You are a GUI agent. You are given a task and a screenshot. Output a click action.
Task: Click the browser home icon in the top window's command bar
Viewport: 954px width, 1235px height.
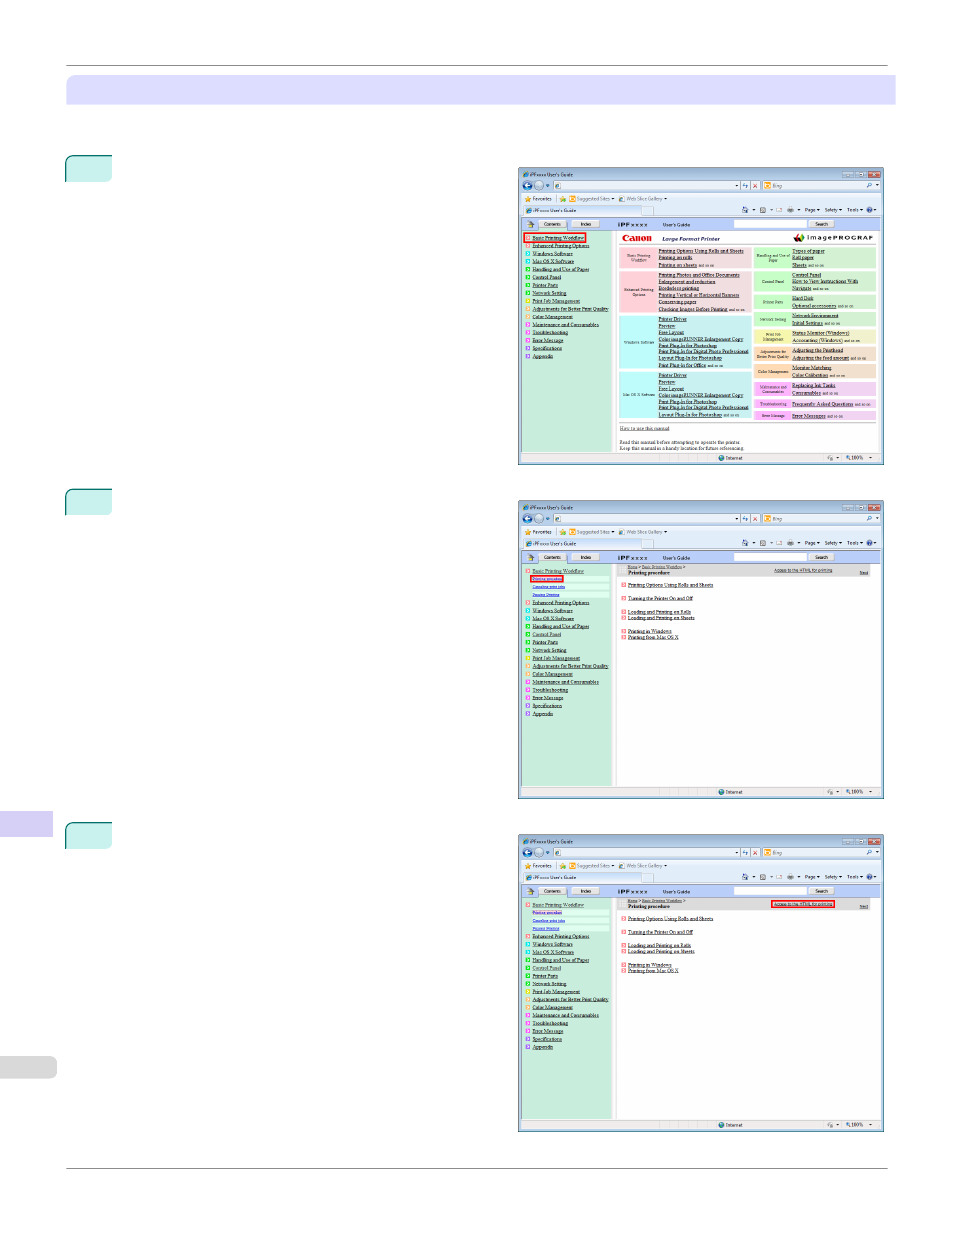pyautogui.click(x=745, y=210)
